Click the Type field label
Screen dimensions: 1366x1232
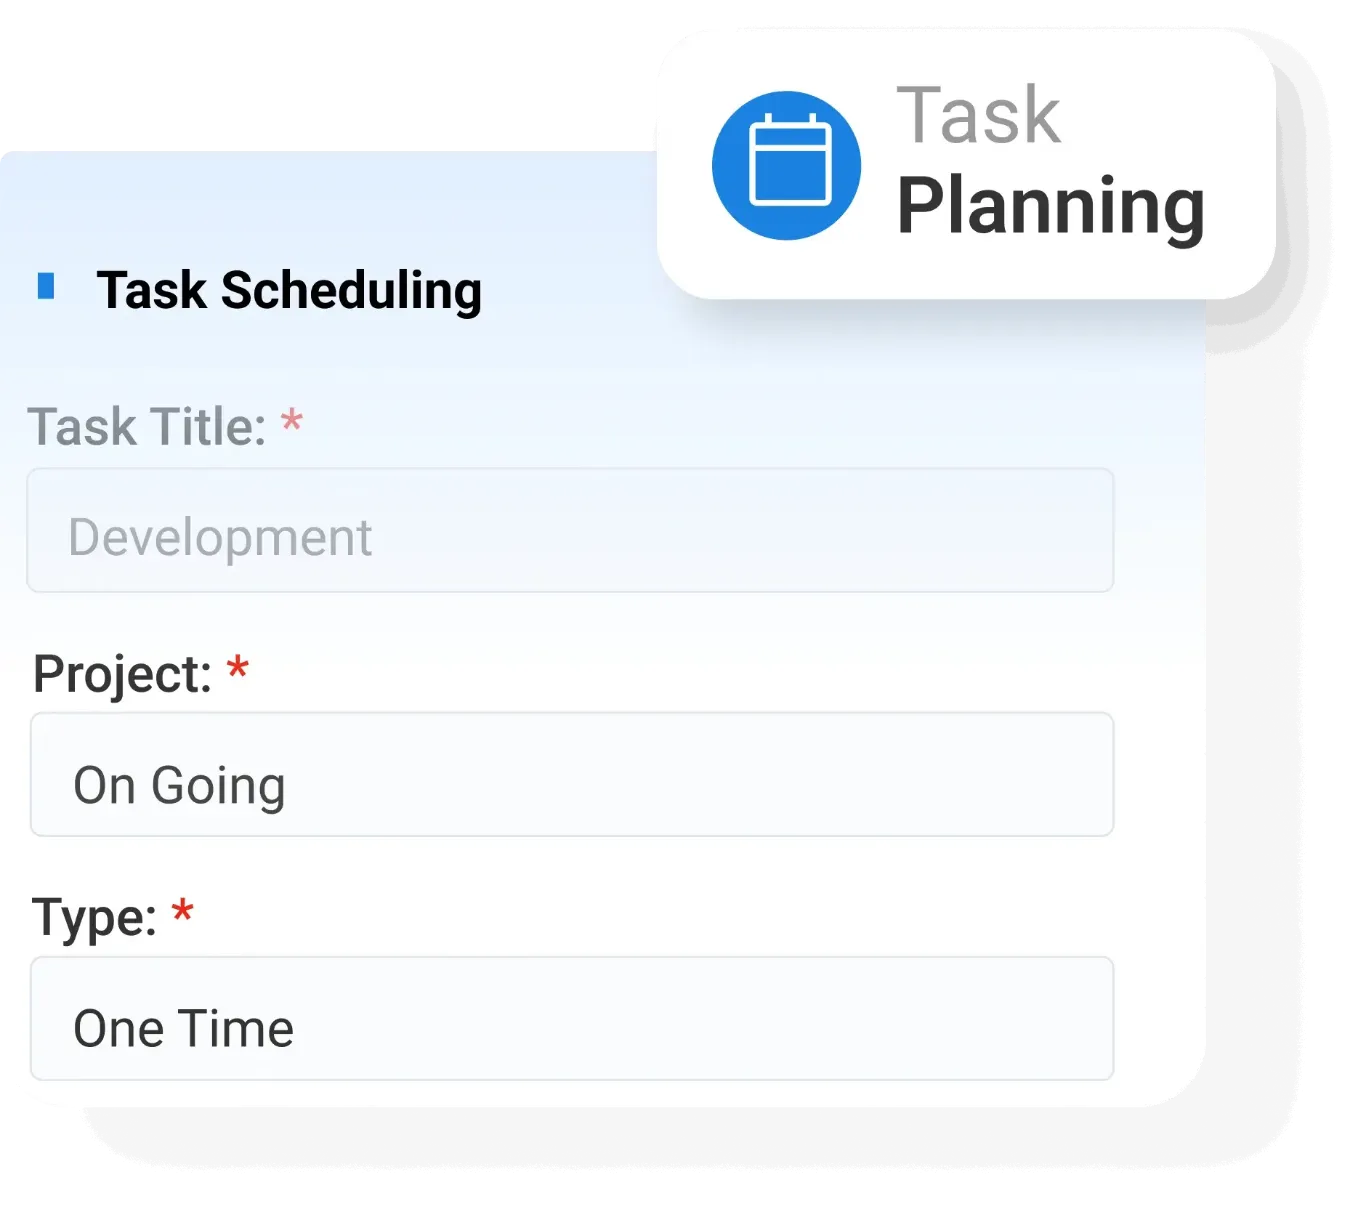point(94,918)
